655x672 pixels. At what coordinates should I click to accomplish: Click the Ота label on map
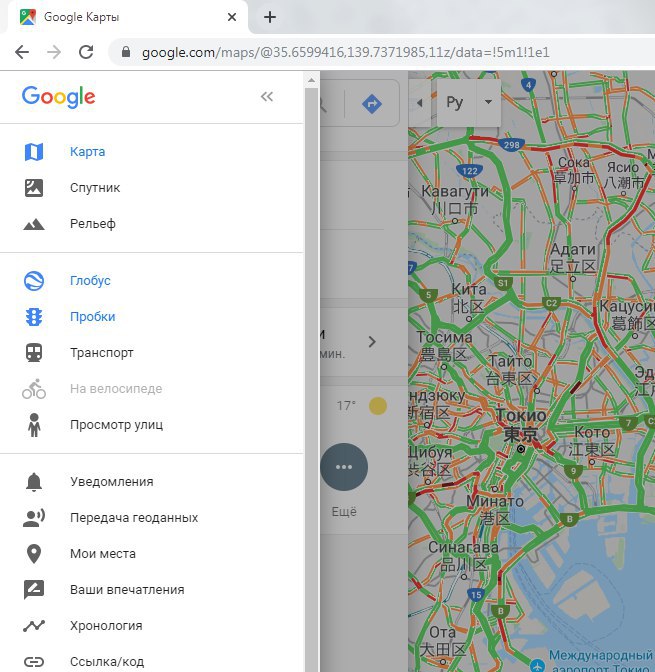click(x=442, y=632)
